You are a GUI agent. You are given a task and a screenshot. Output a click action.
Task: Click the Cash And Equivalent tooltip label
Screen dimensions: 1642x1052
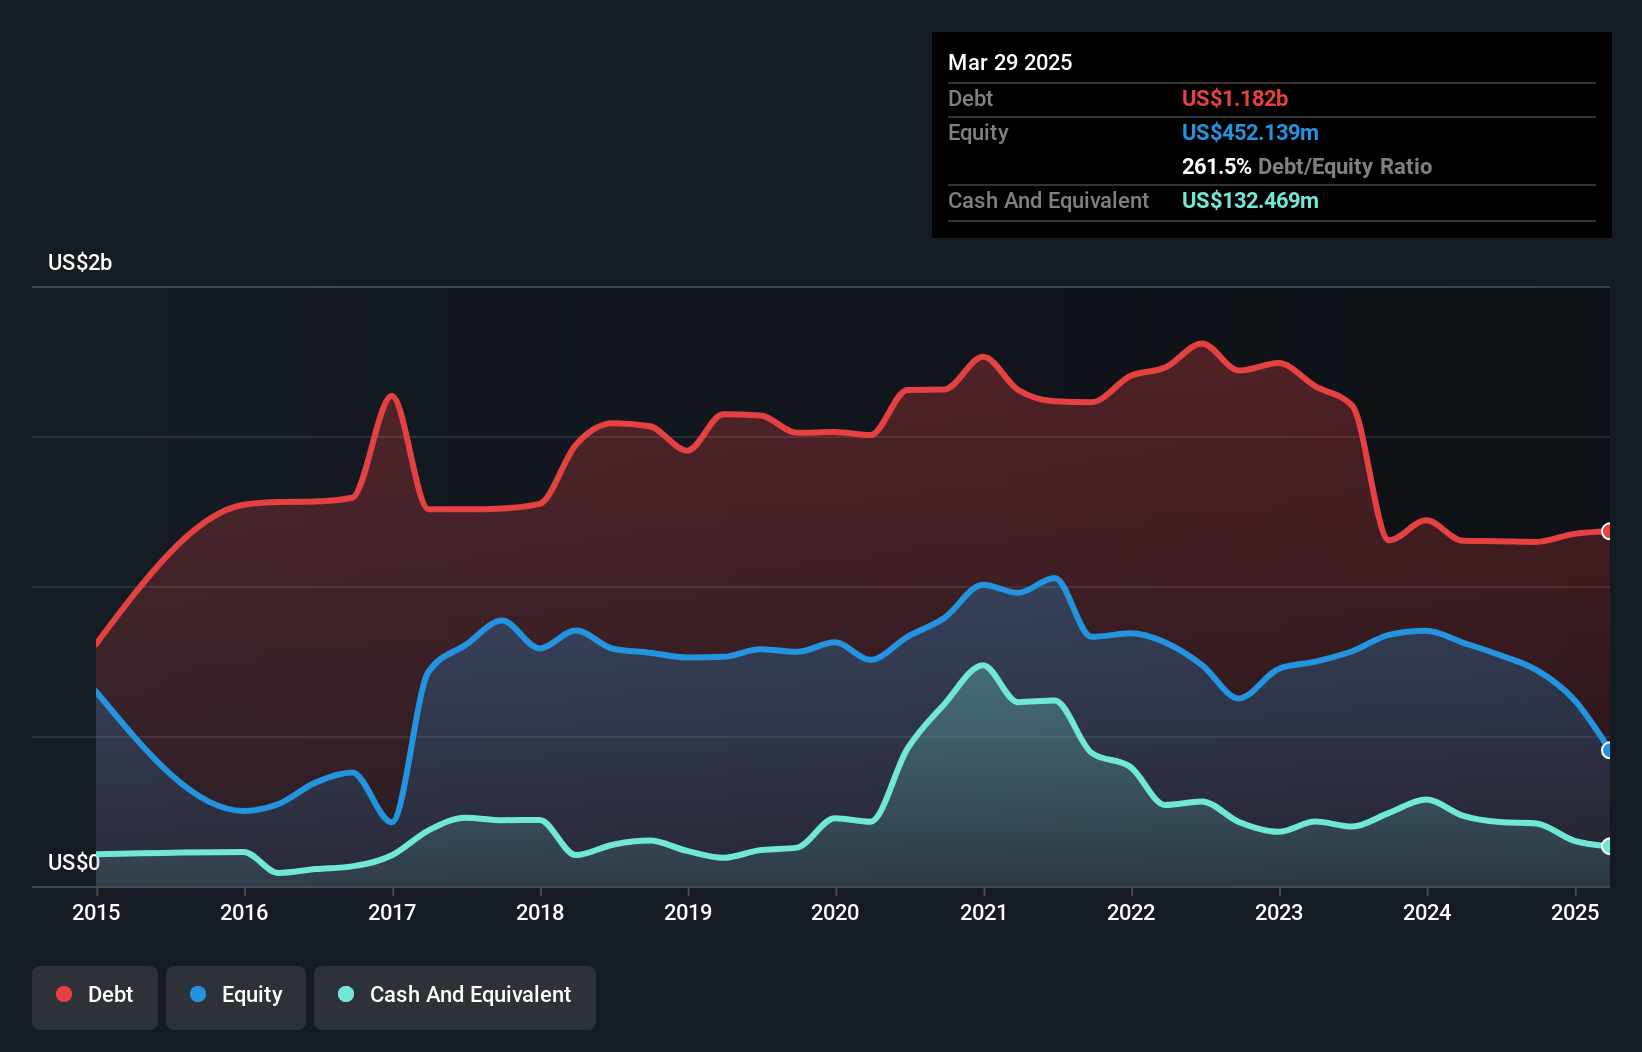click(1048, 200)
